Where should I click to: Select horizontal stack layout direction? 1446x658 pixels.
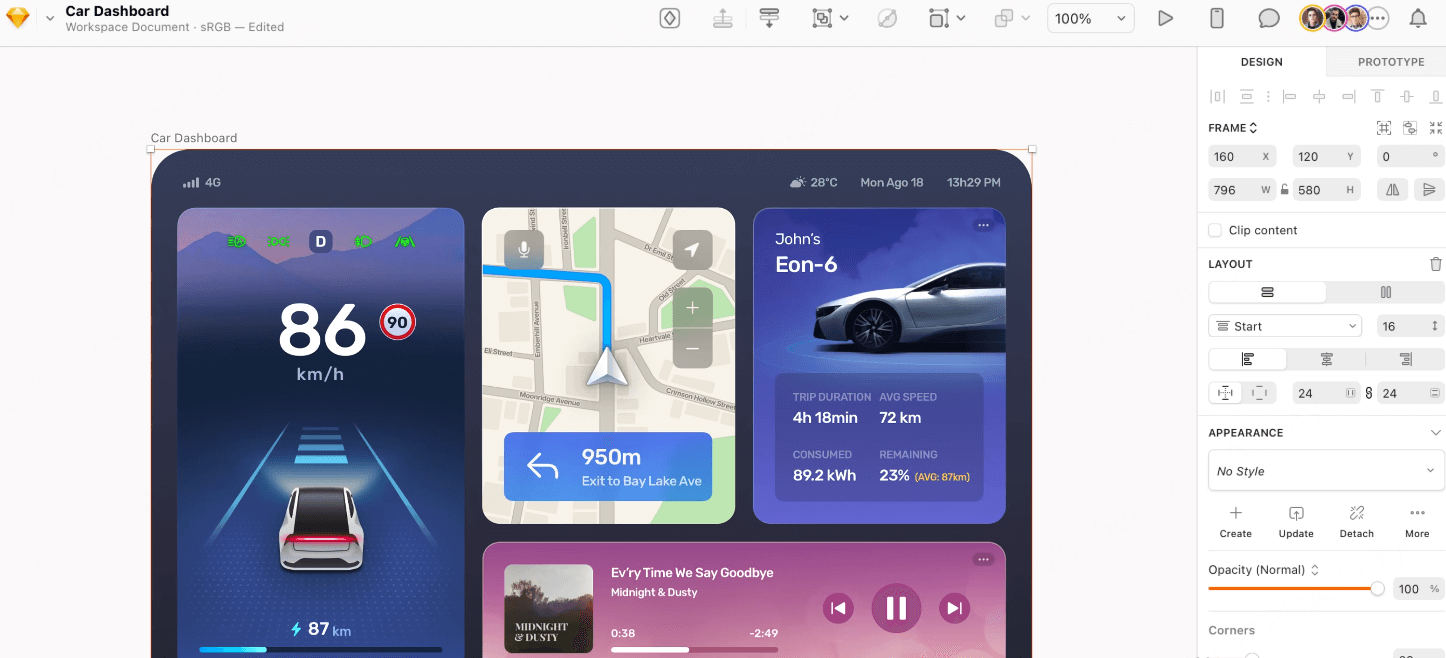[1385, 293]
